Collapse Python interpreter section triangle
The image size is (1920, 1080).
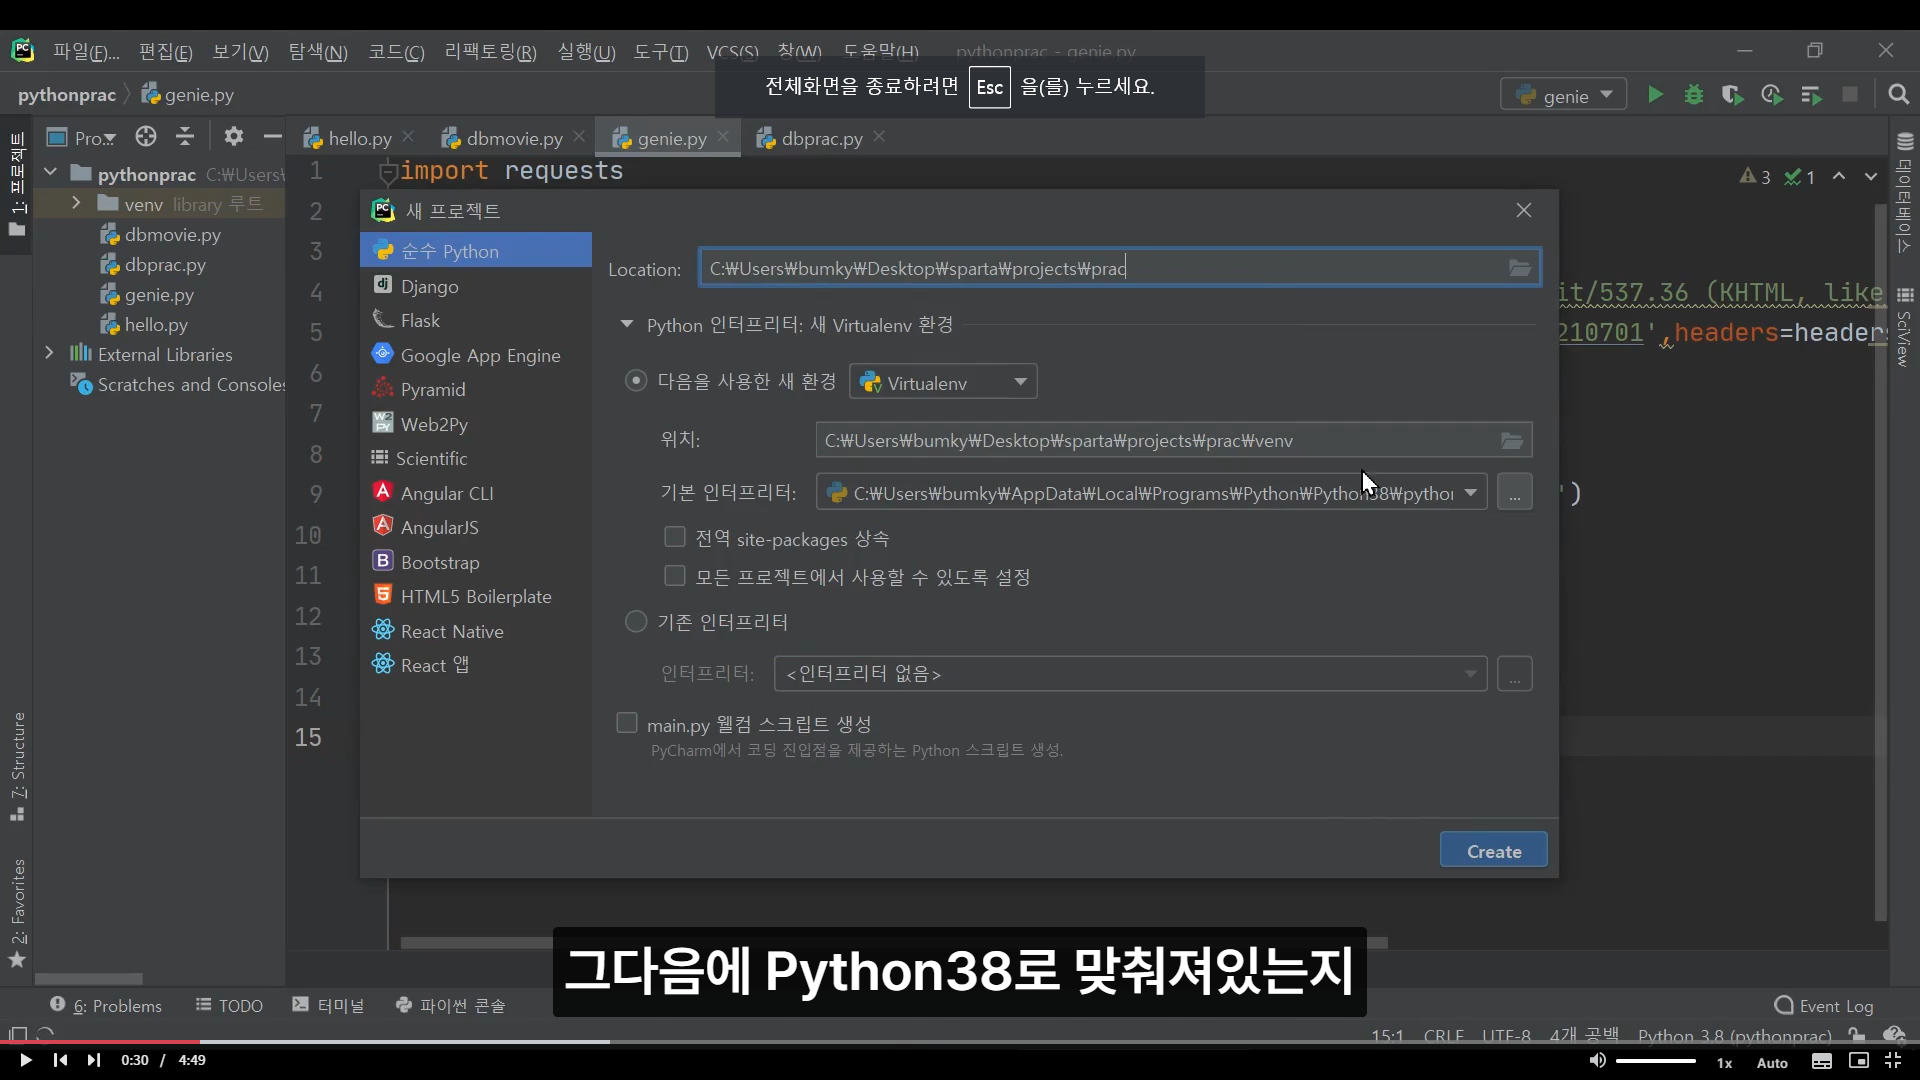click(627, 324)
